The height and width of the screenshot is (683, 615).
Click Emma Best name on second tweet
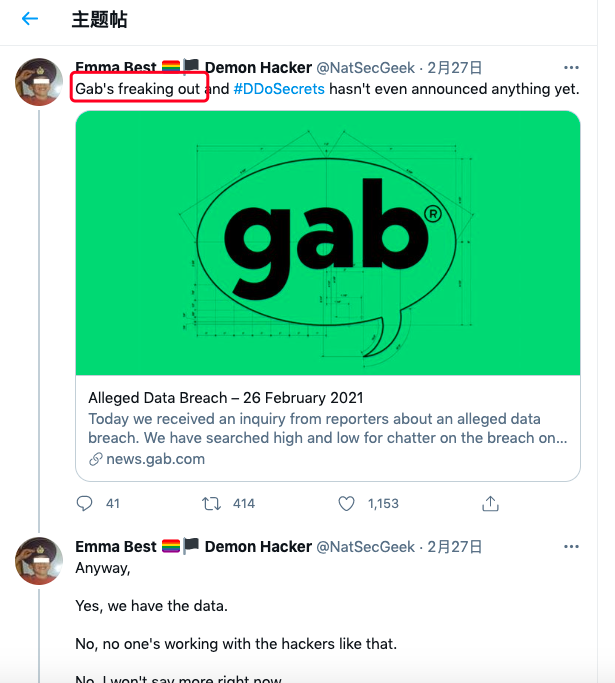(x=115, y=546)
